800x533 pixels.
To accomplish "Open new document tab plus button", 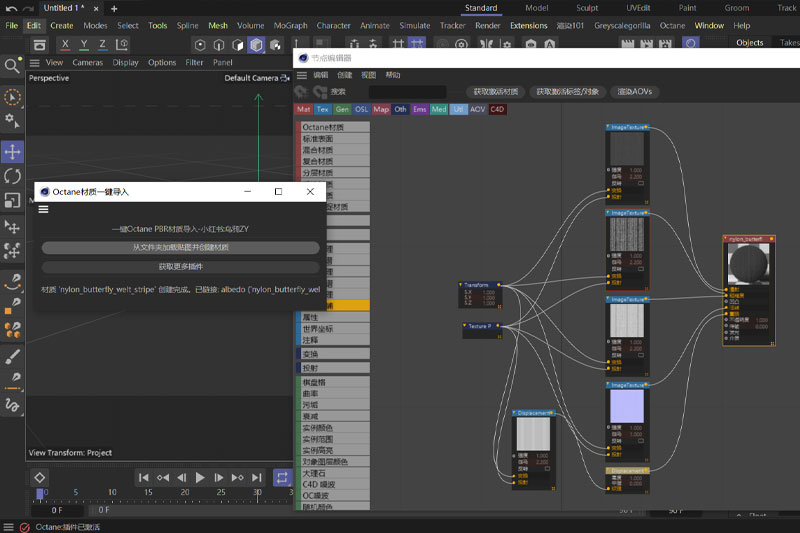I will pos(114,9).
